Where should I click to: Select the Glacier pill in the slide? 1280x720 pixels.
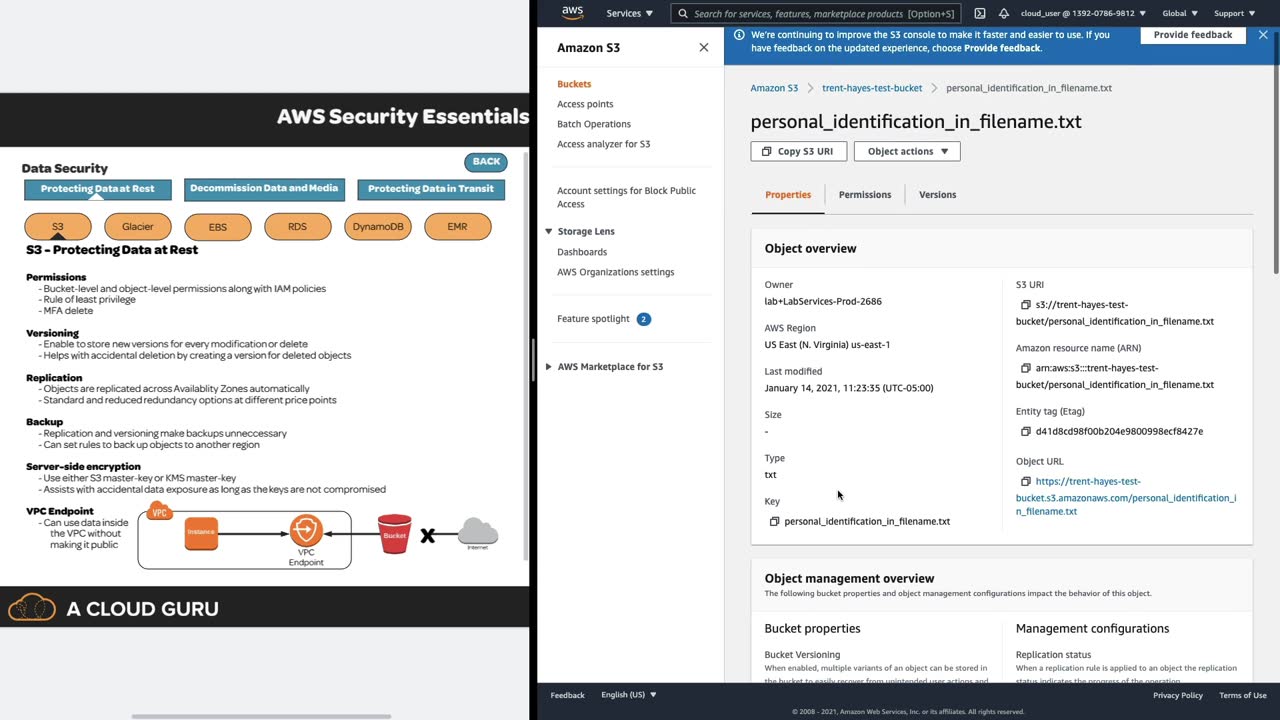click(x=138, y=227)
